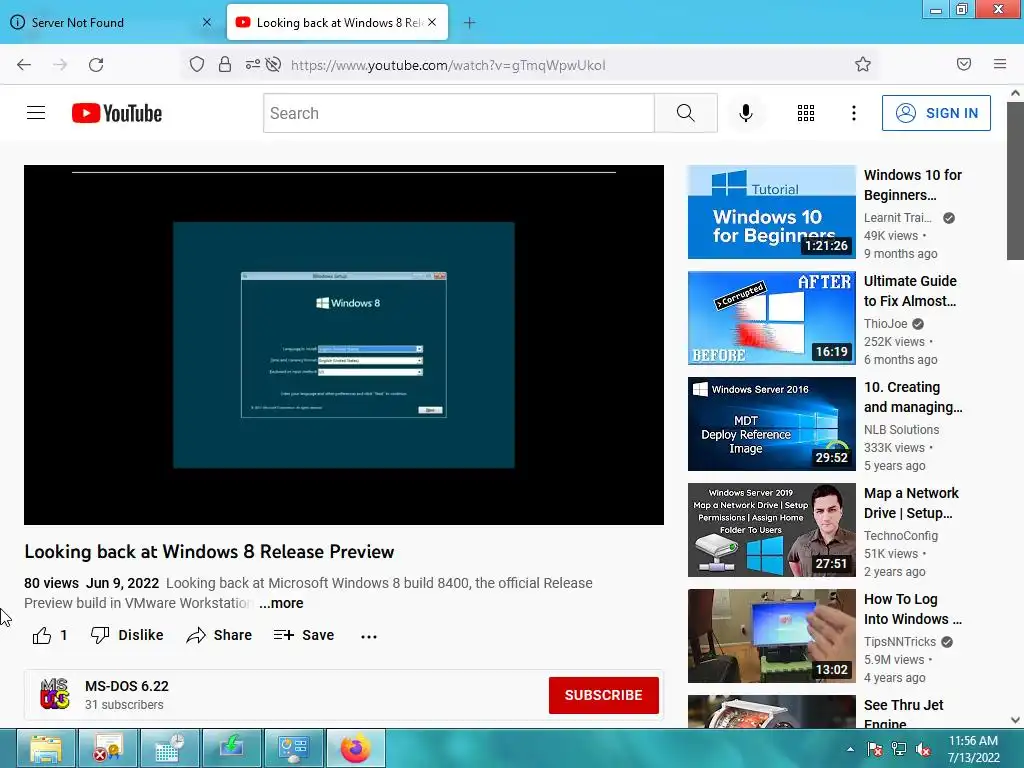Click the scrollbar down arrow
1024x768 pixels.
pyautogui.click(x=1015, y=720)
